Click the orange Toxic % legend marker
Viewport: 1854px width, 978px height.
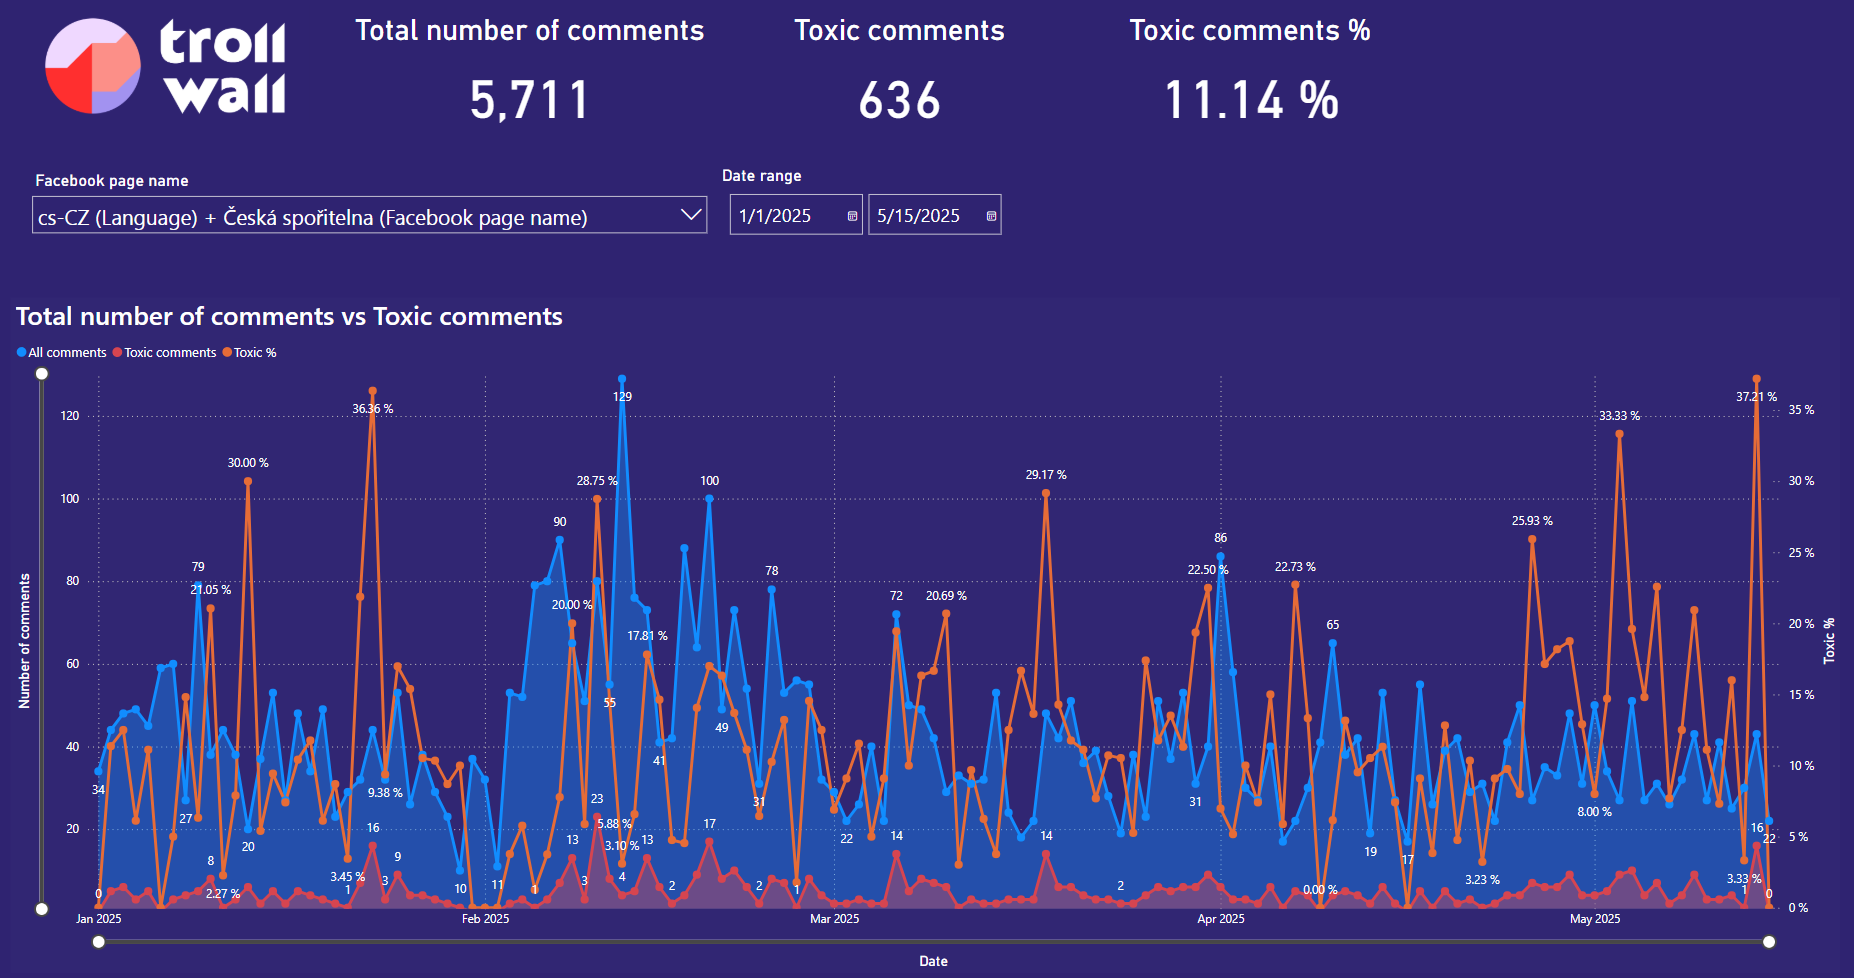point(227,353)
